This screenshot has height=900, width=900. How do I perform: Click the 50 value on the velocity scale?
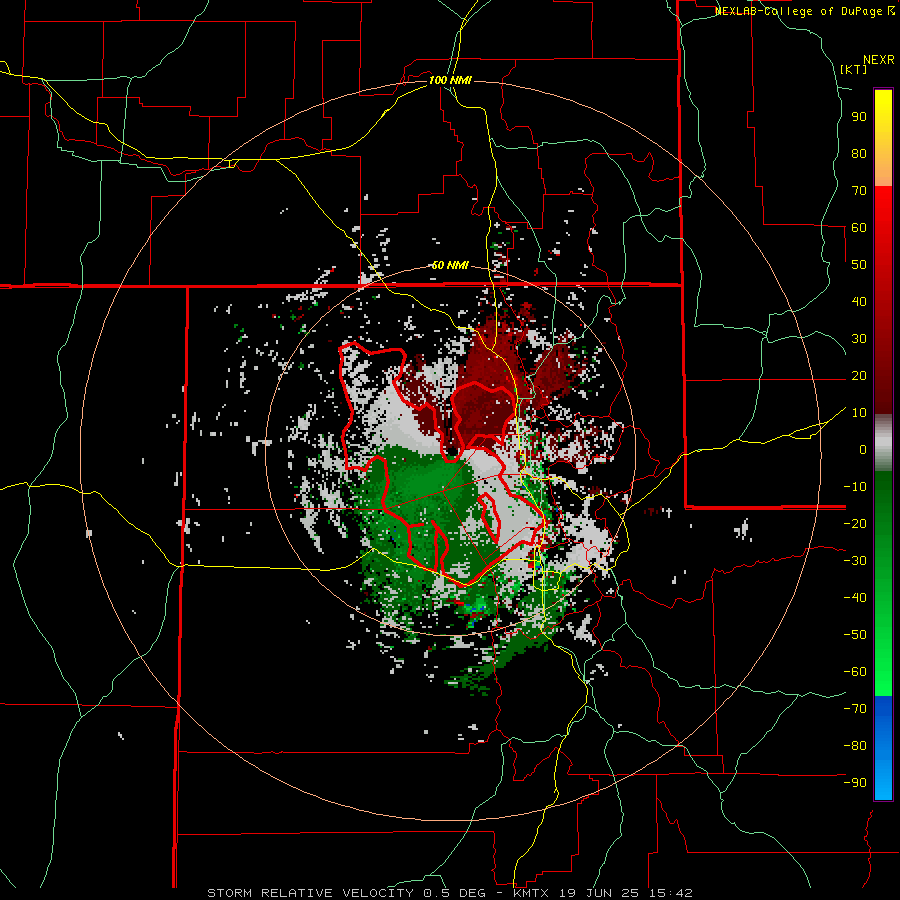pos(859,265)
